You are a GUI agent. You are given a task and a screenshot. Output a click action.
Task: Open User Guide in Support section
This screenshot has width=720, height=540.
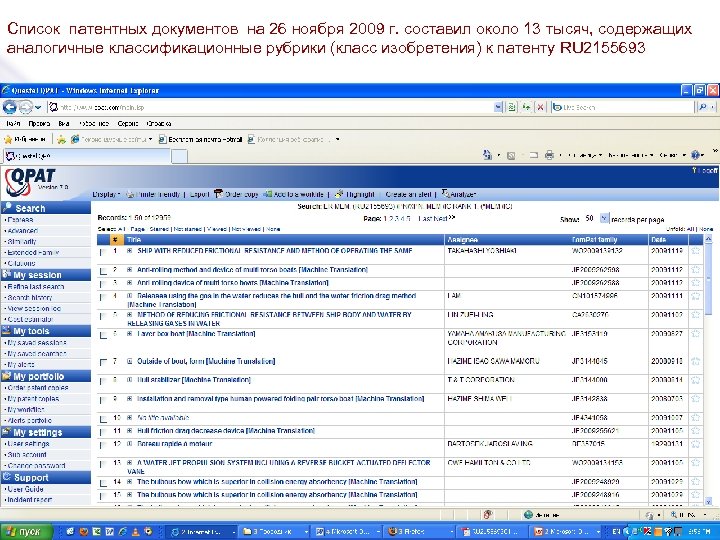pyautogui.click(x=25, y=489)
